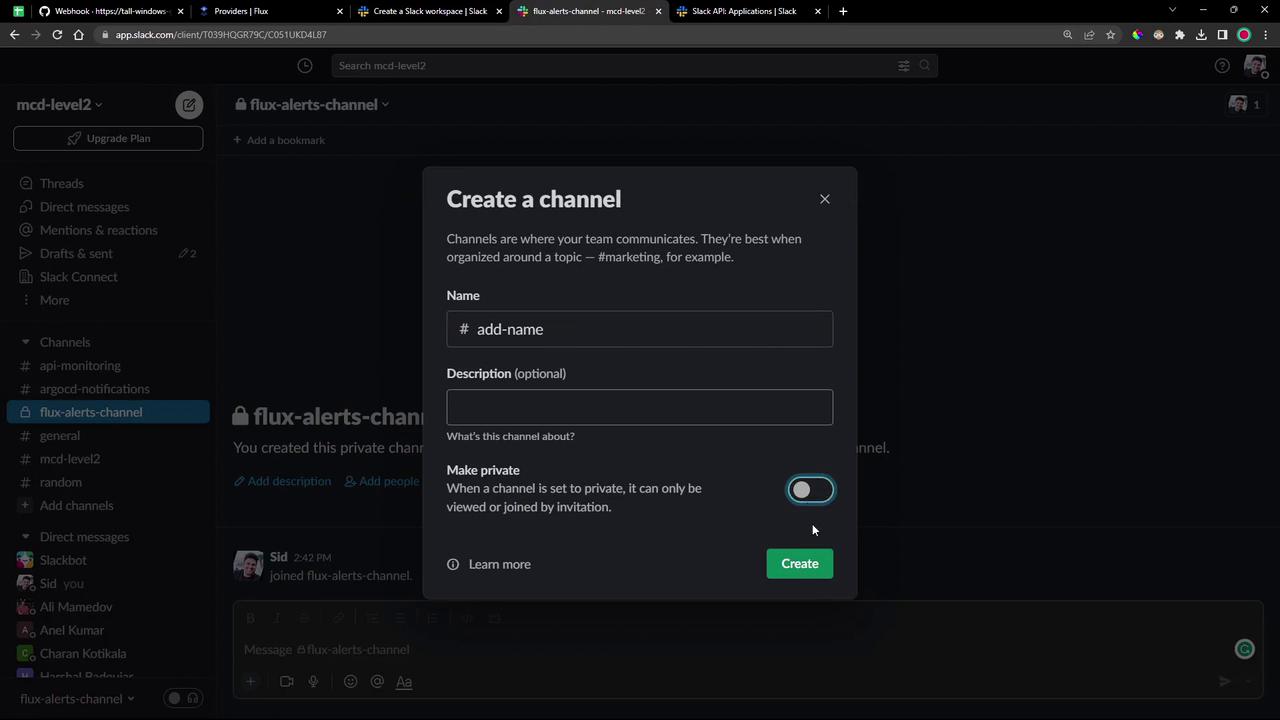Click the browser address bar
The height and width of the screenshot is (720, 1280).
point(580,35)
